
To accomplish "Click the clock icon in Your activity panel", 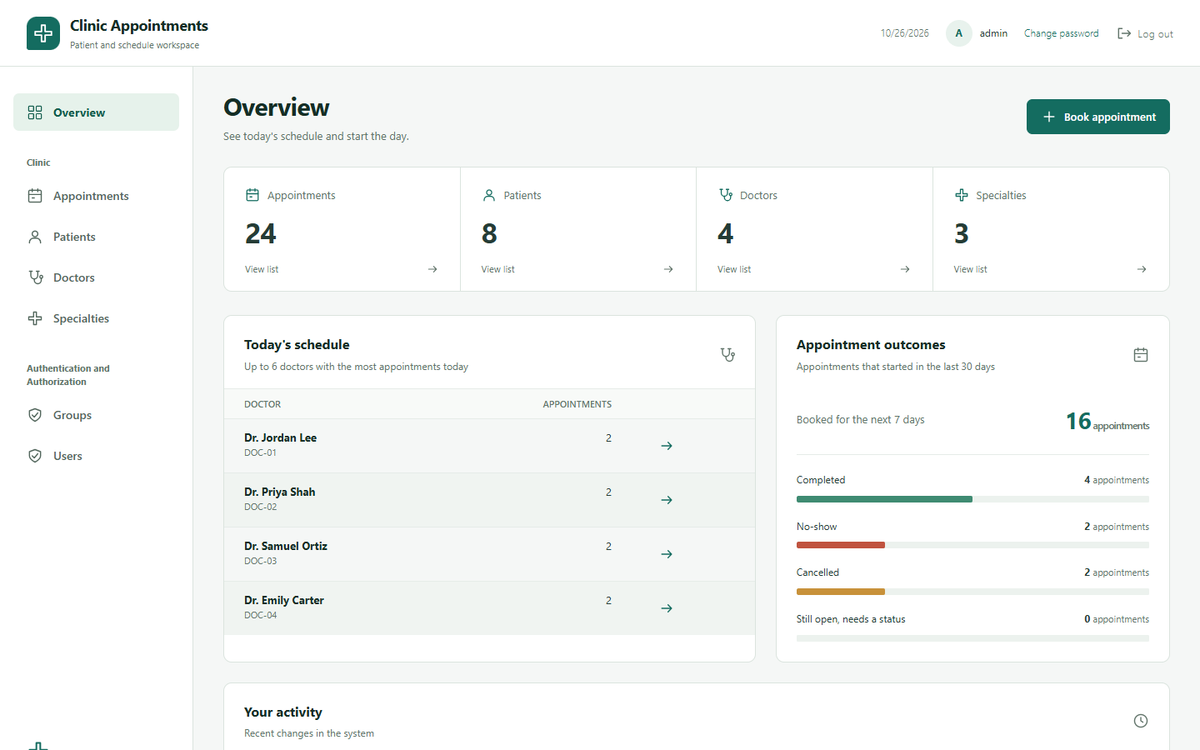I will pyautogui.click(x=1141, y=721).
